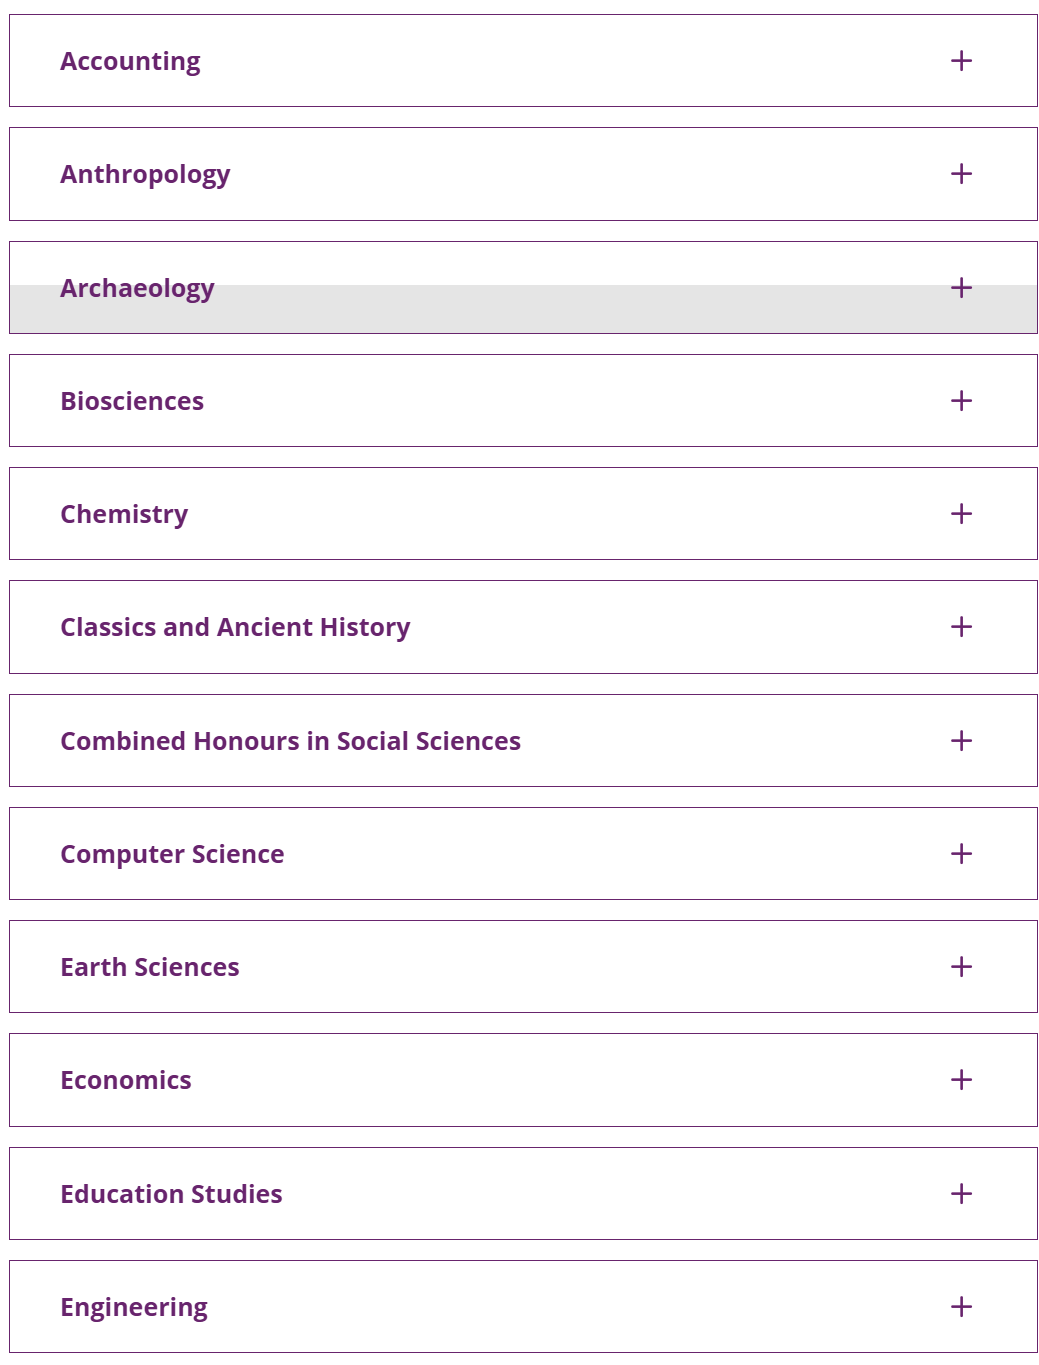Click the plus icon beside Anthropology
The height and width of the screenshot is (1365, 1039).
coord(961,174)
